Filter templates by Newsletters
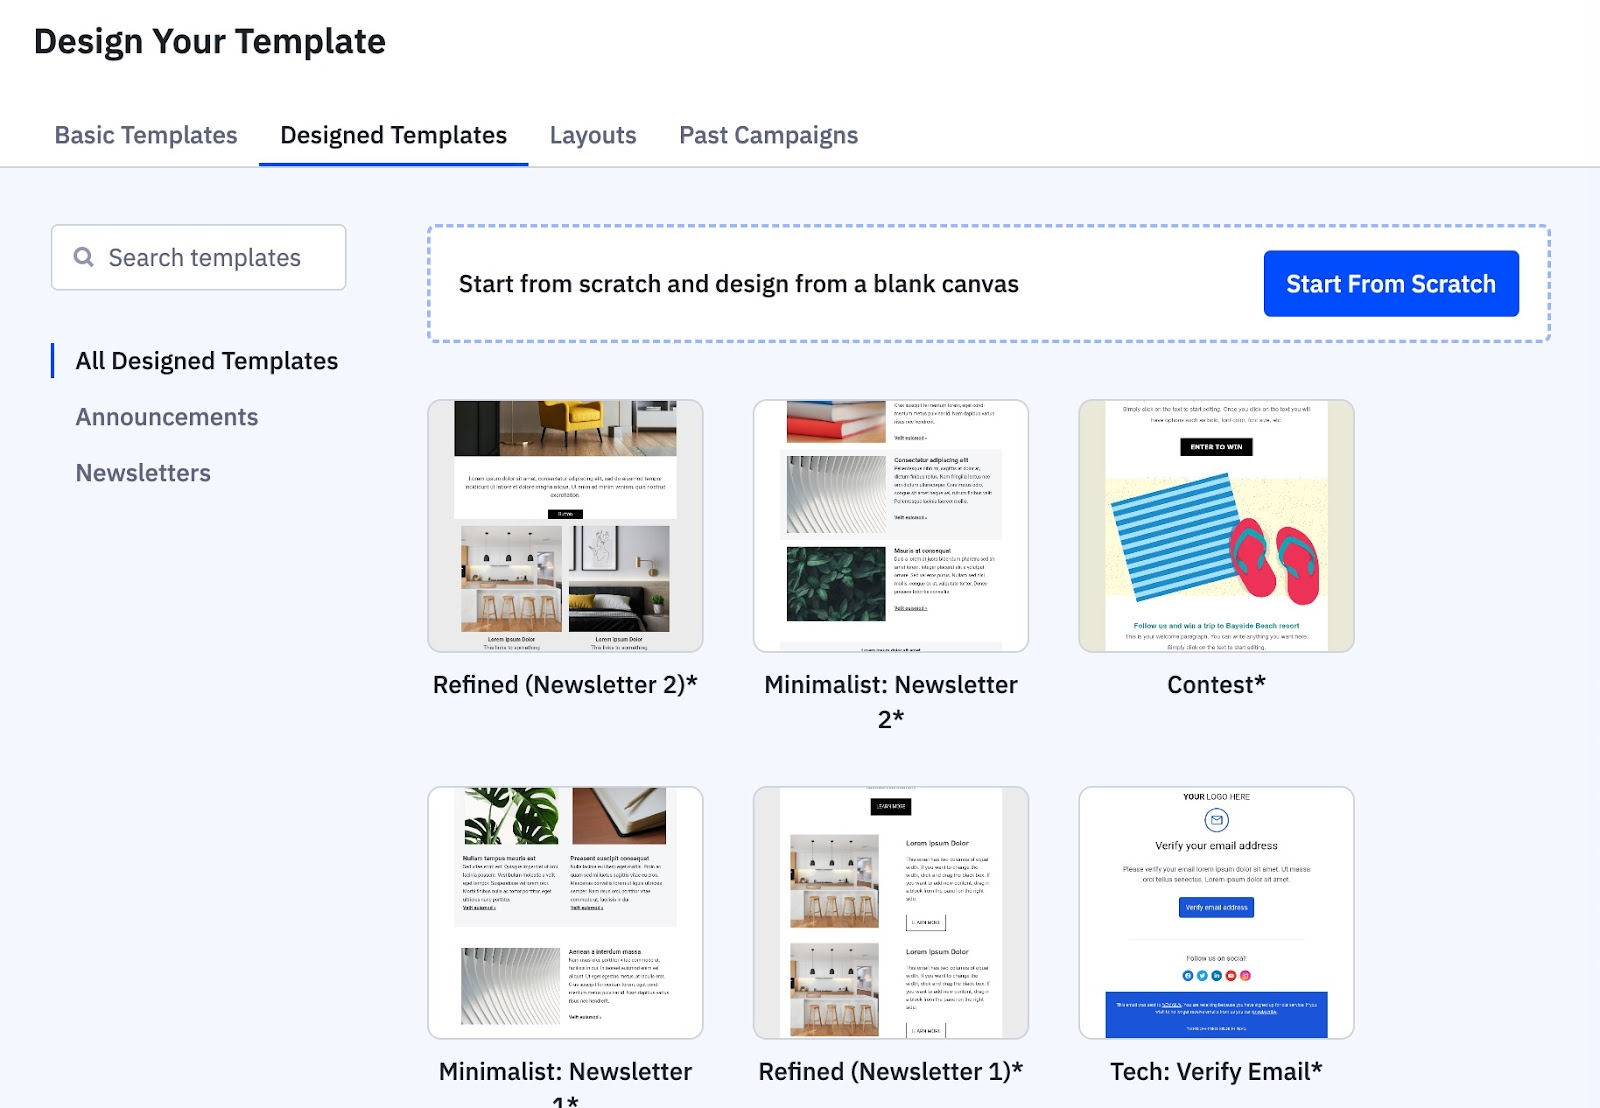 coord(143,472)
